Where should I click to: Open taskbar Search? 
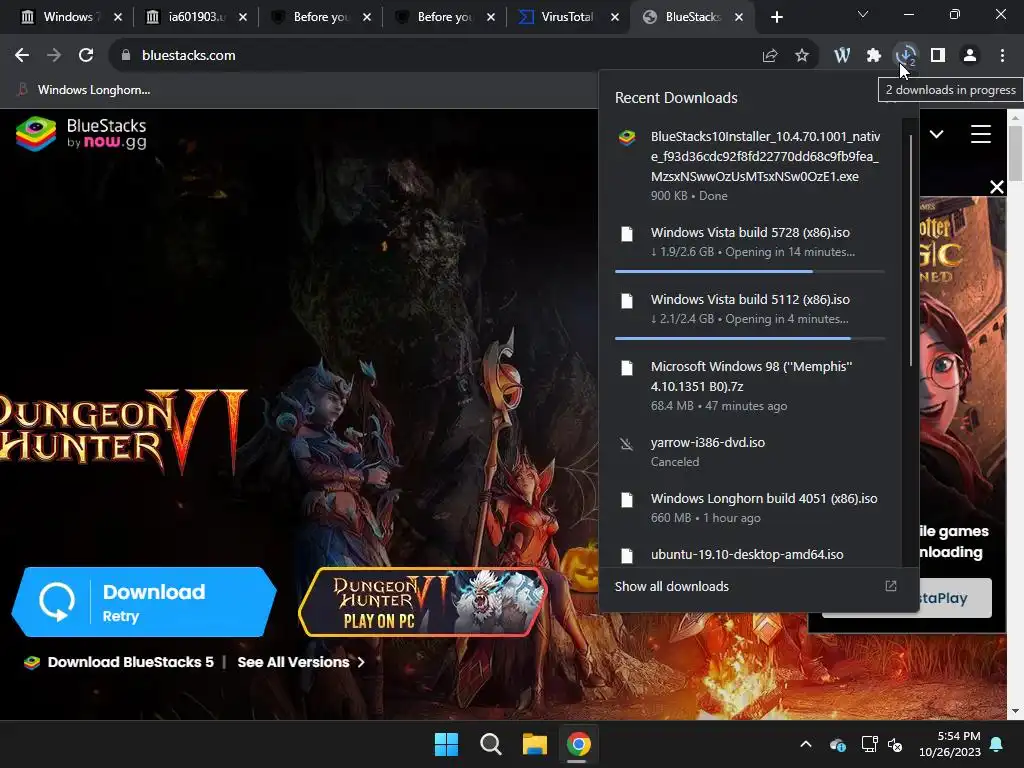(x=491, y=744)
